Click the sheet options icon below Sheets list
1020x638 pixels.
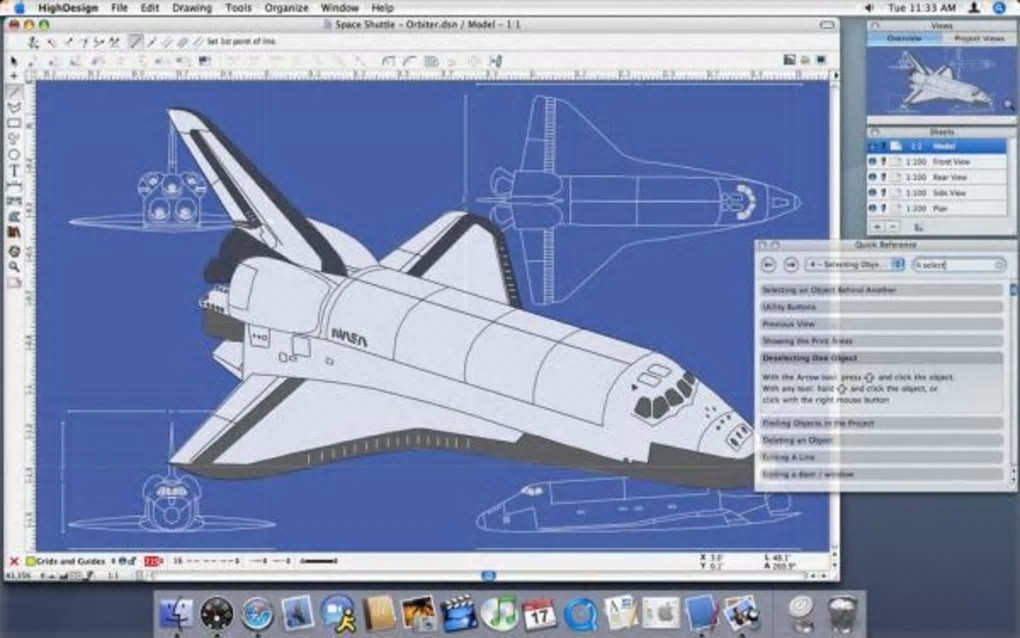[919, 227]
